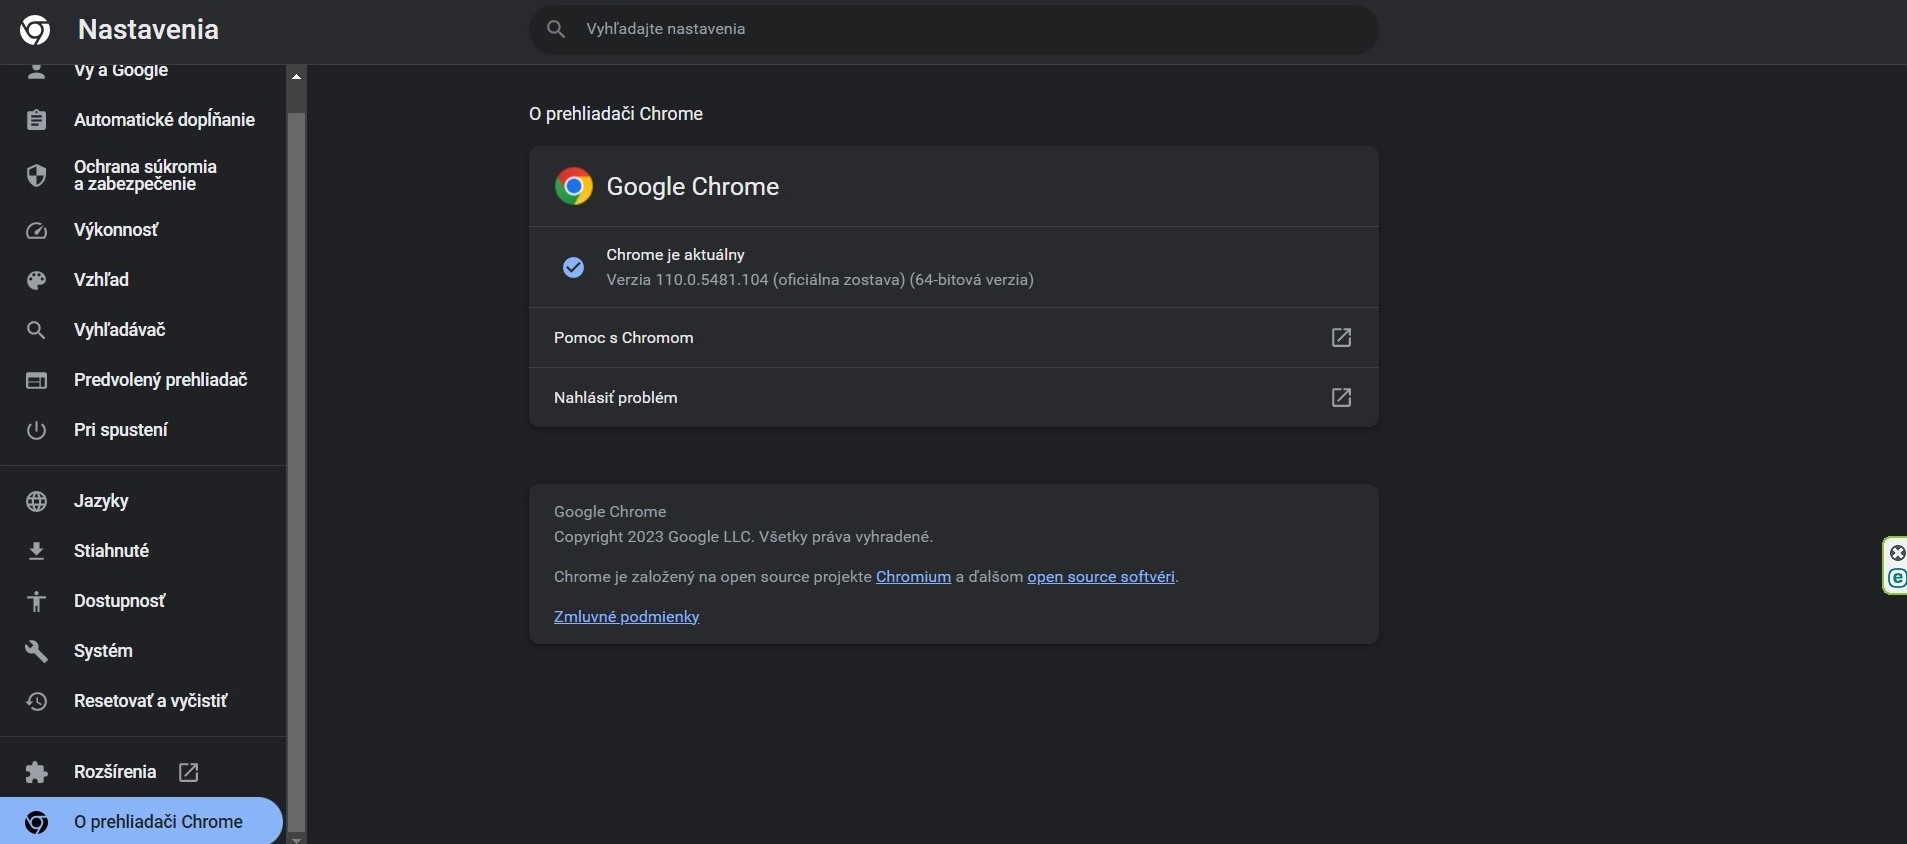Click the sidebar scrollbar up arrow
The image size is (1907, 844).
(x=296, y=76)
